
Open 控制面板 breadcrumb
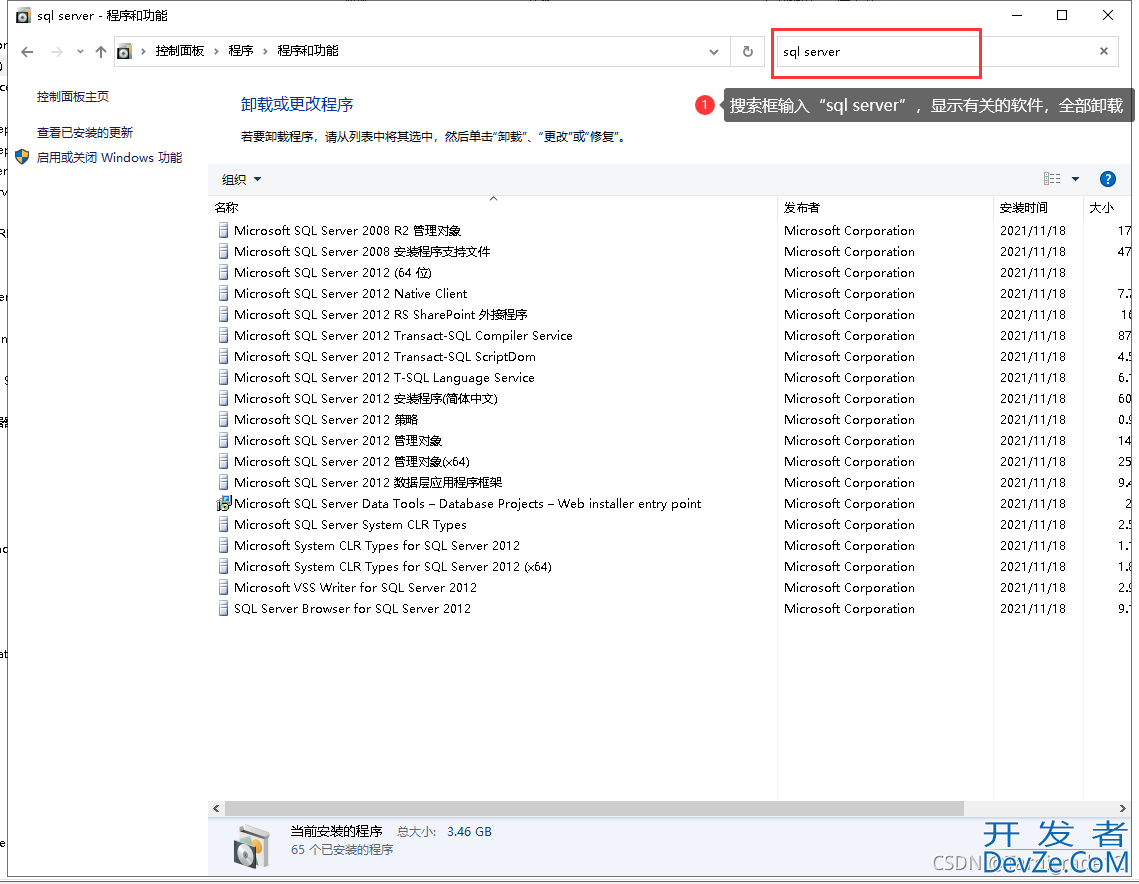pyautogui.click(x=179, y=51)
